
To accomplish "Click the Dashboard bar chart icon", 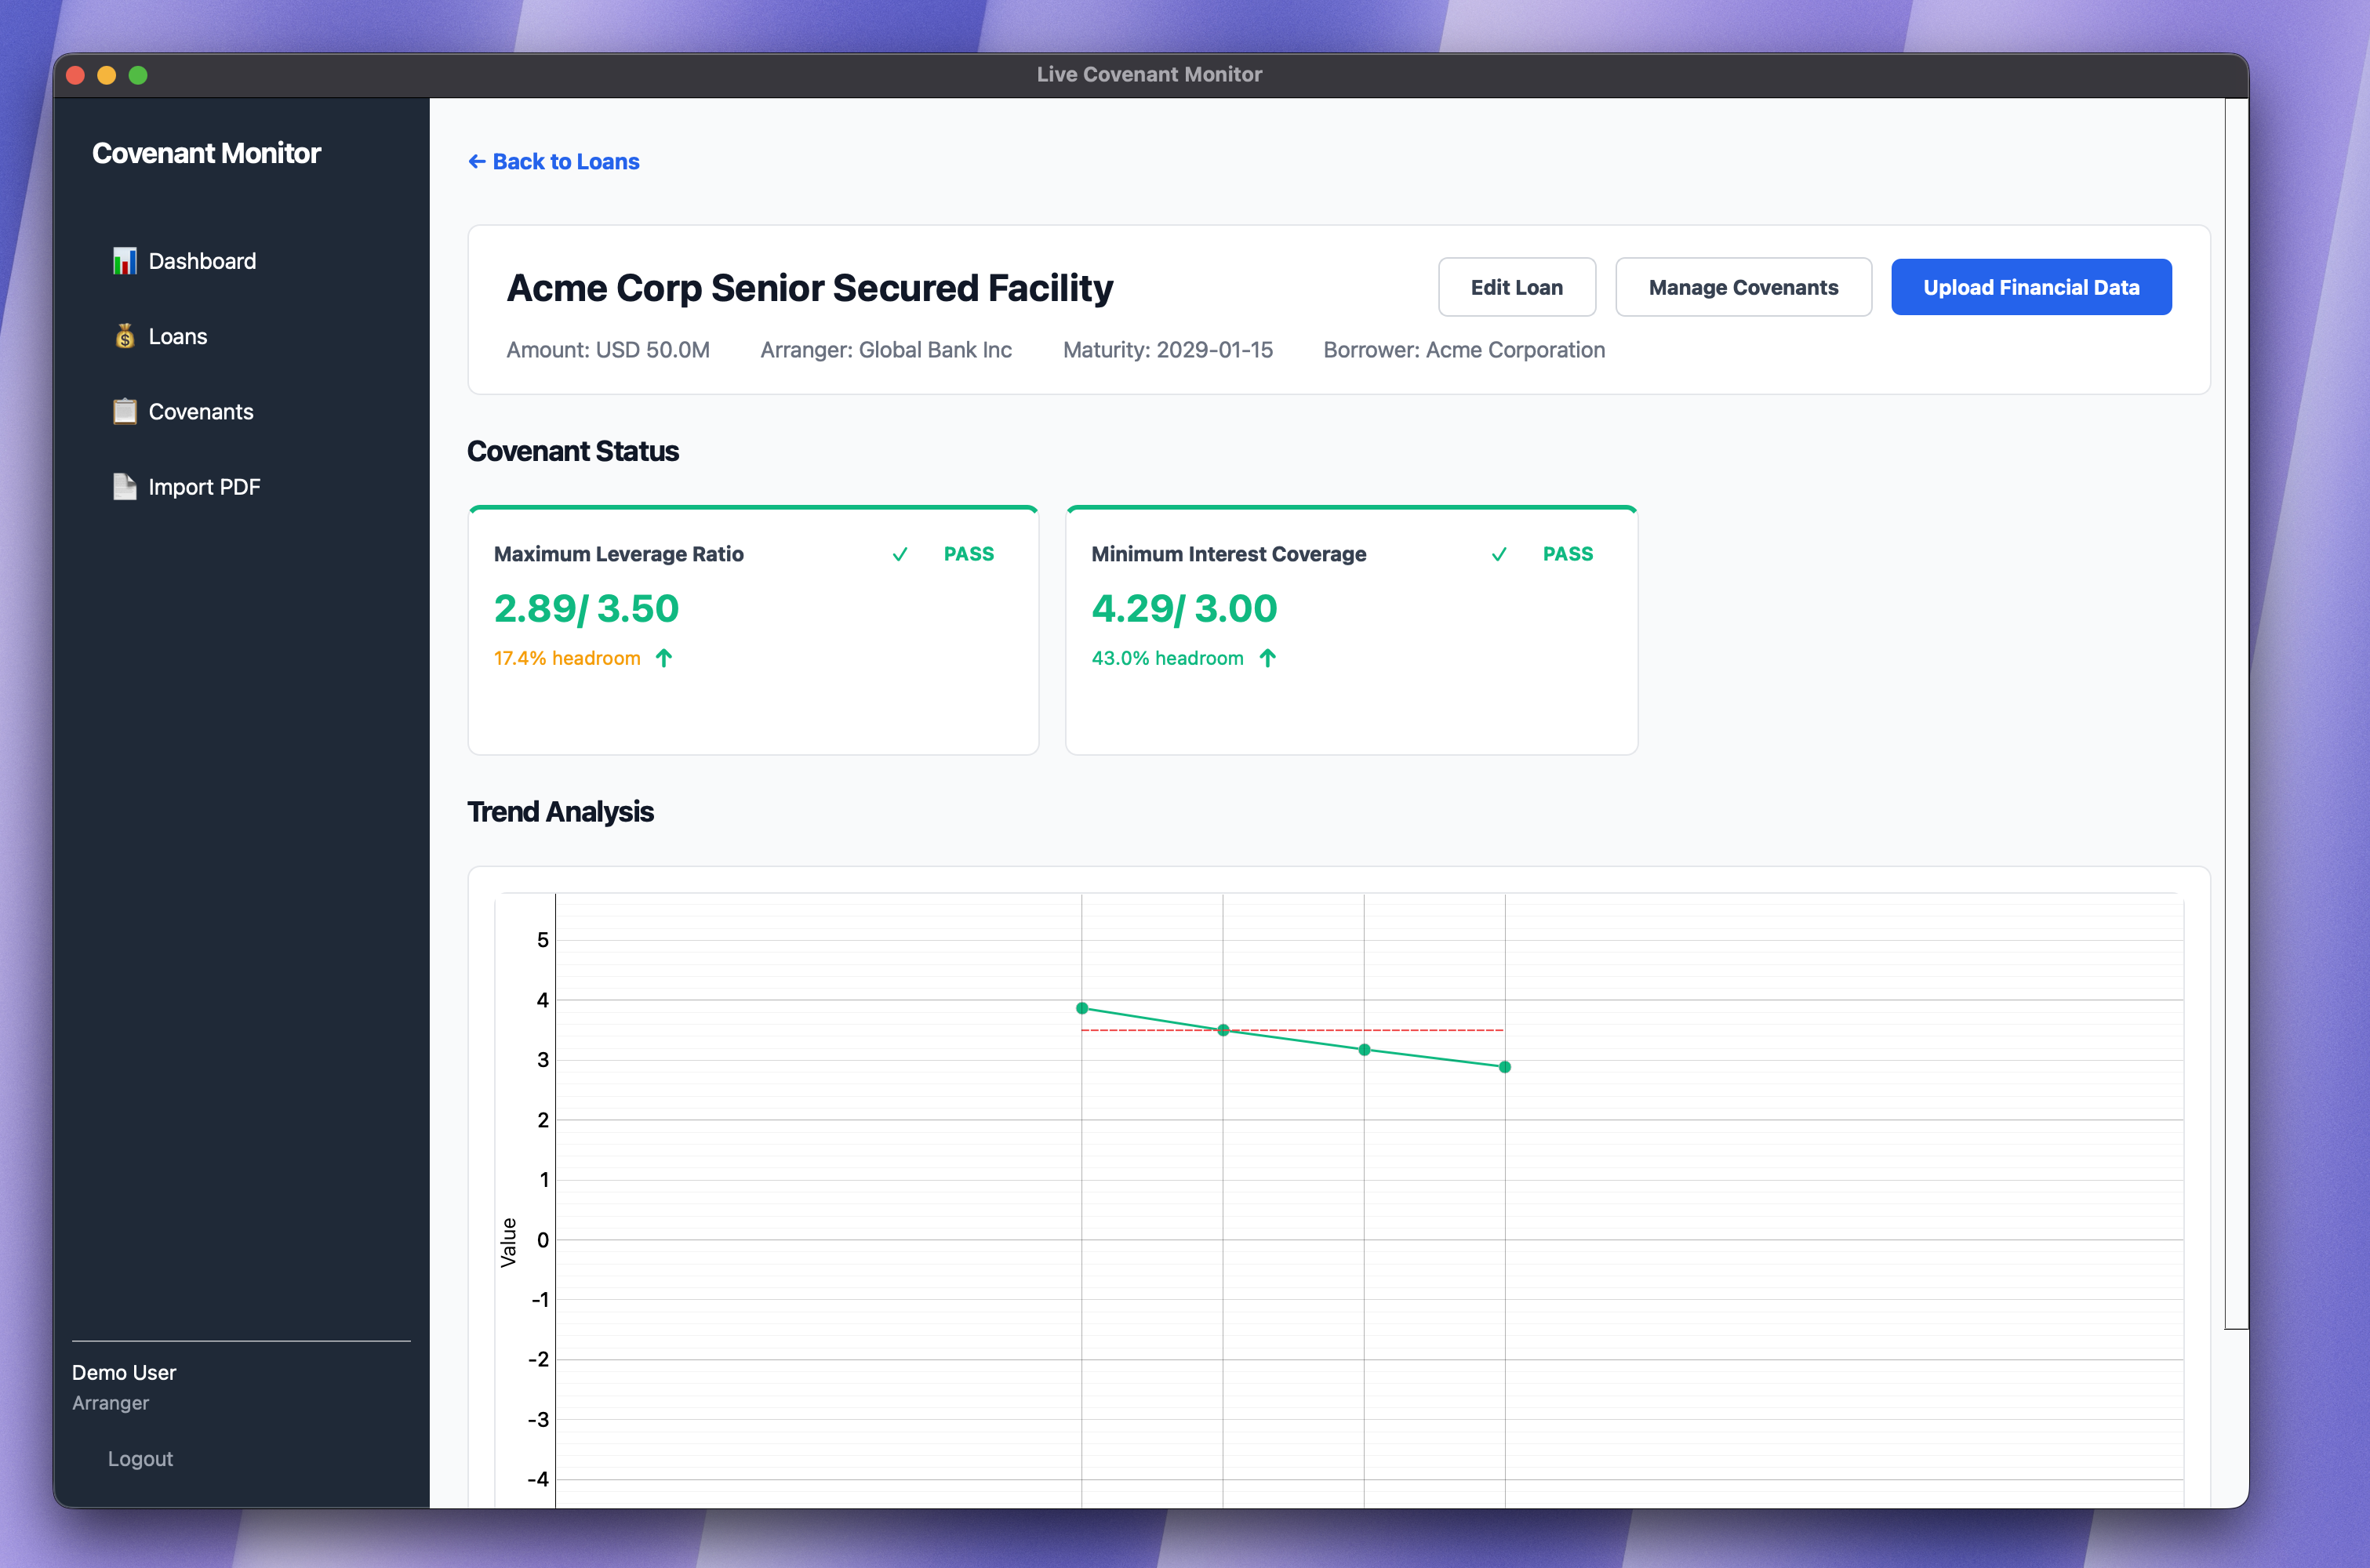I will [124, 261].
